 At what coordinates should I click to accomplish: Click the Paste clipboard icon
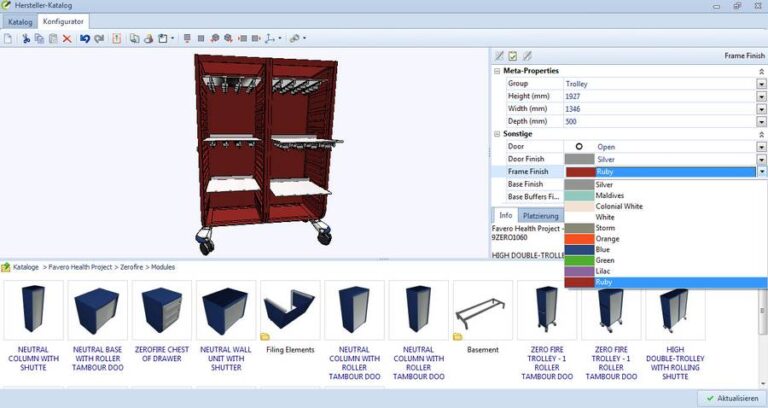pos(53,38)
